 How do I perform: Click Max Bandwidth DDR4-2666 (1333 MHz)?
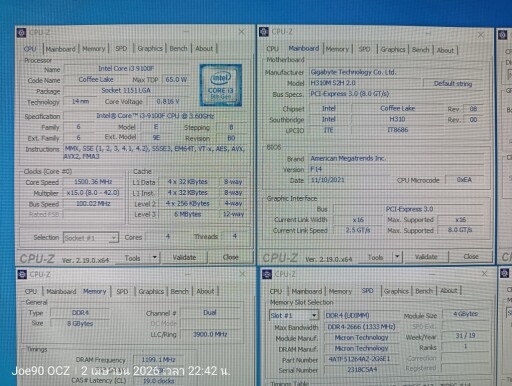pyautogui.click(x=362, y=327)
